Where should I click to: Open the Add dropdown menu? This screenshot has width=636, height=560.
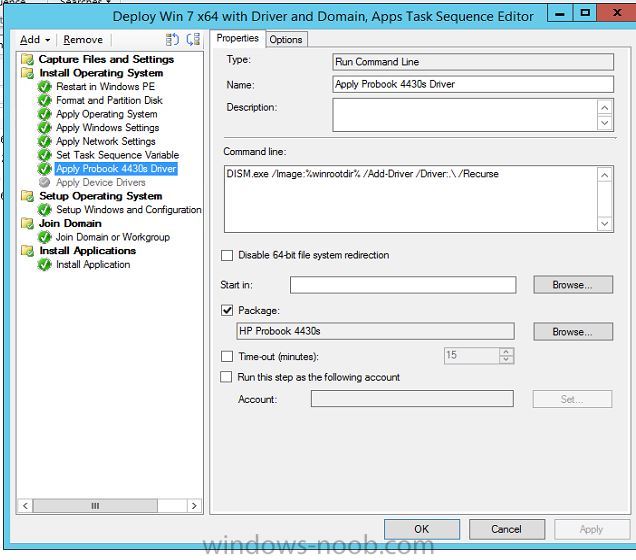(34, 40)
